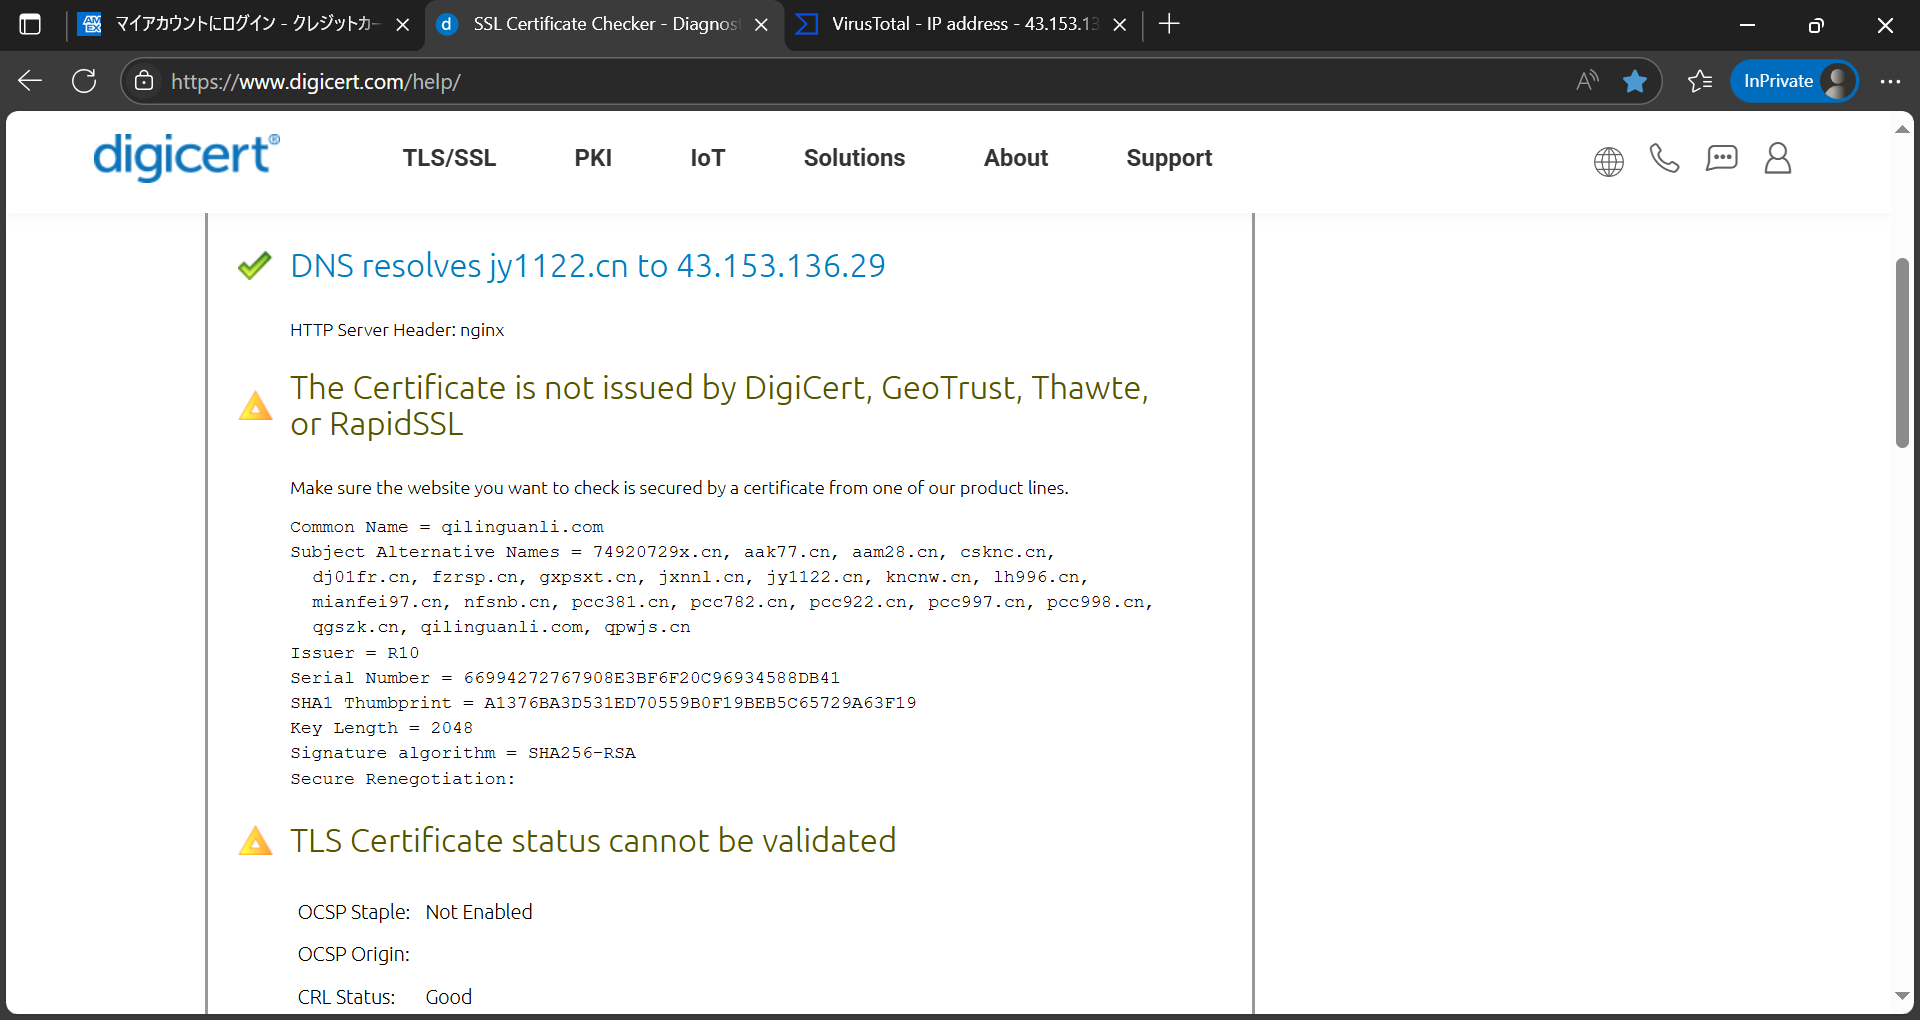Image resolution: width=1920 pixels, height=1020 pixels.
Task: Click the warning triangle beside certificate not issued
Action: [x=255, y=406]
